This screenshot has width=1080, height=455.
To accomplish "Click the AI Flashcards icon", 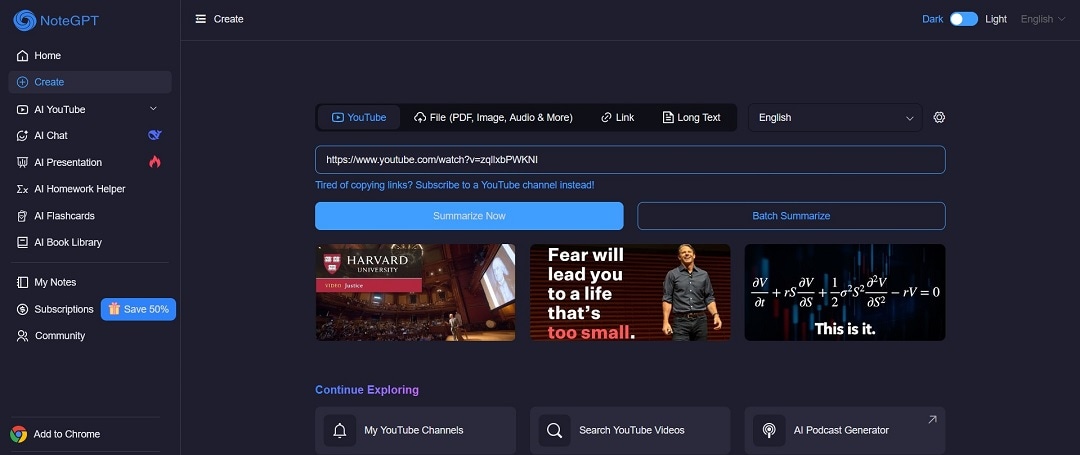I will (22, 216).
